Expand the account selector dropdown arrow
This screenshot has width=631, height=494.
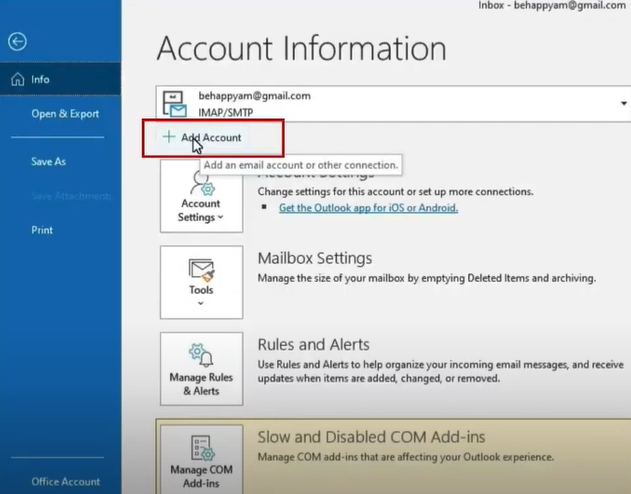coord(623,104)
